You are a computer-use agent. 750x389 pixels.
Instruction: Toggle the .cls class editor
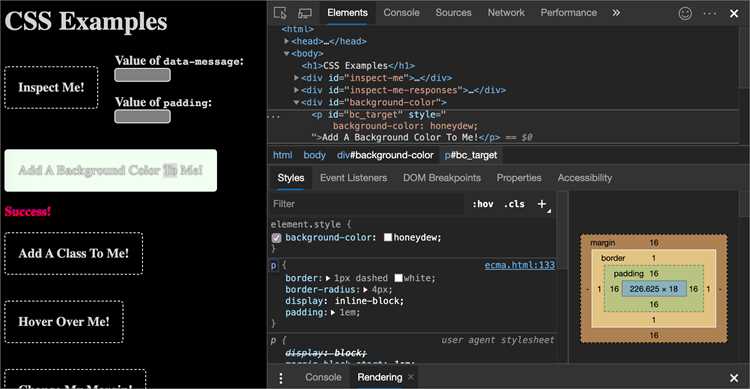pyautogui.click(x=514, y=204)
